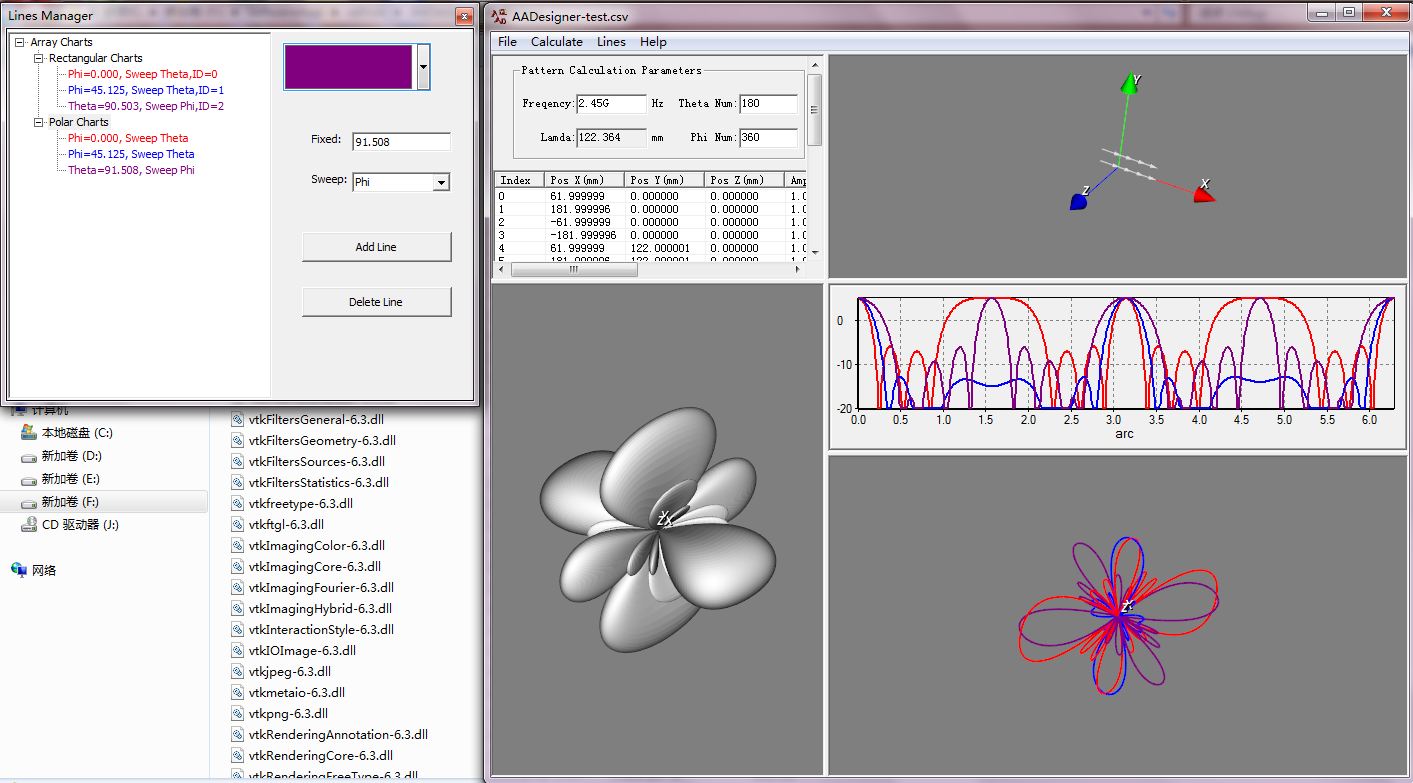
Task: Focus the Fixed value input field
Action: click(401, 142)
